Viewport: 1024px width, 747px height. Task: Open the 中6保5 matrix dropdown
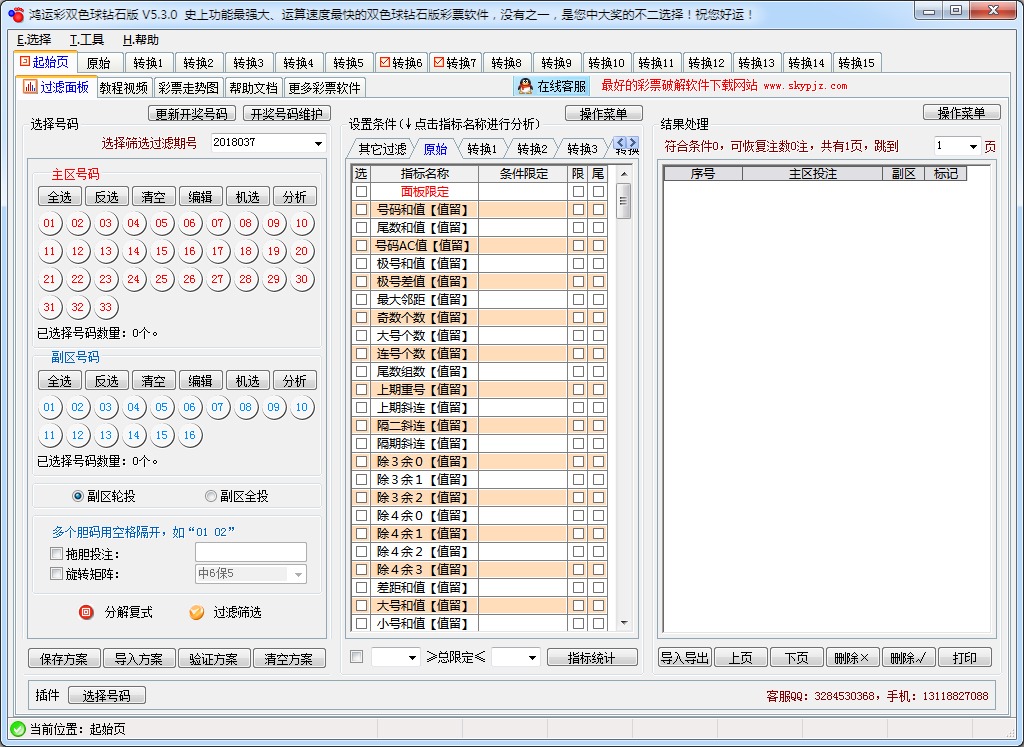297,574
